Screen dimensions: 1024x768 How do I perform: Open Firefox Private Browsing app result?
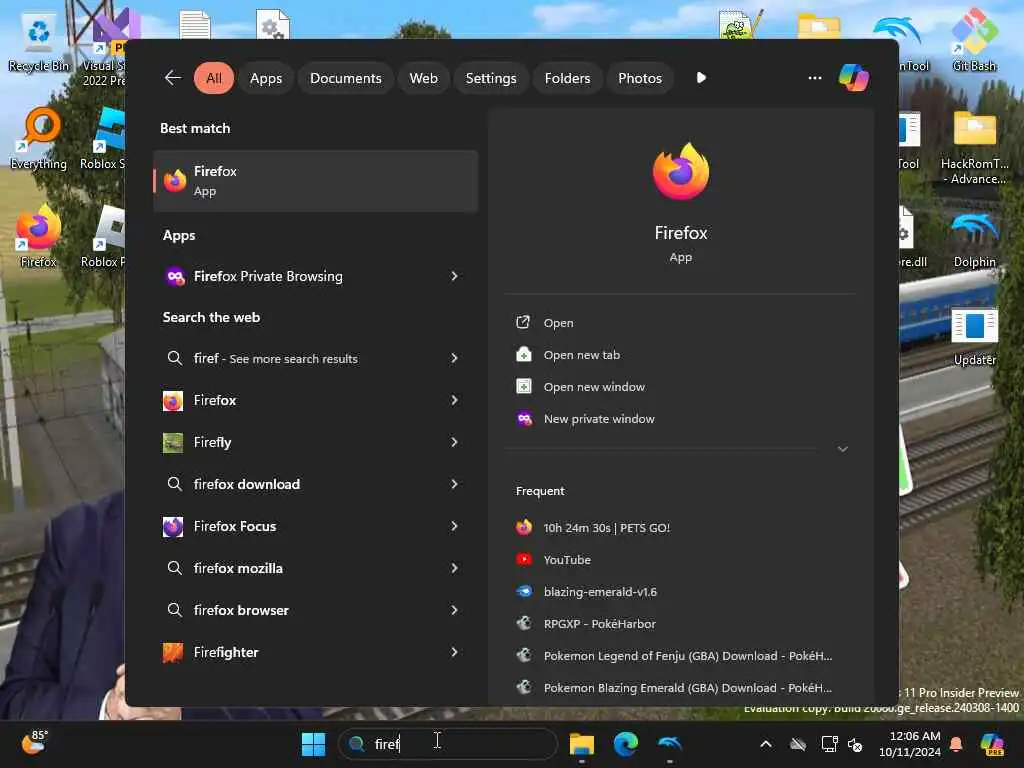315,276
